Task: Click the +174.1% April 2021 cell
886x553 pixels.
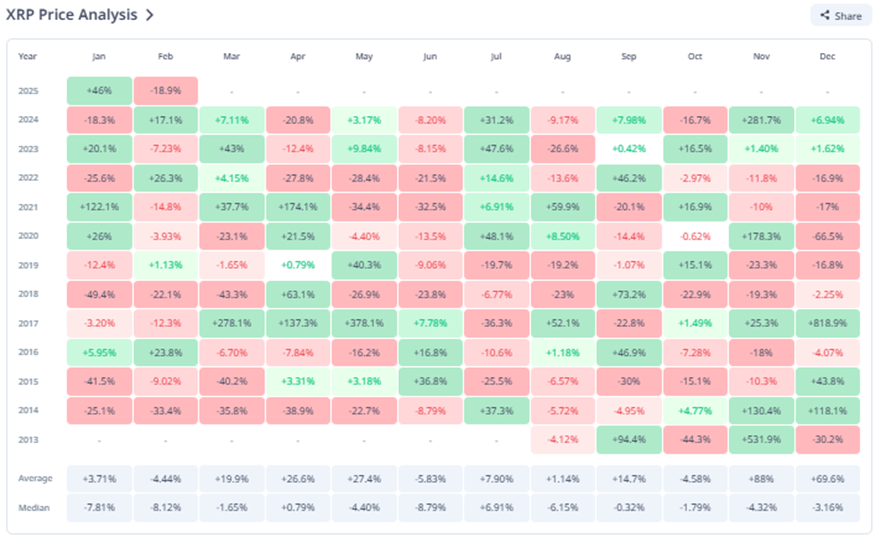Action: pos(298,207)
